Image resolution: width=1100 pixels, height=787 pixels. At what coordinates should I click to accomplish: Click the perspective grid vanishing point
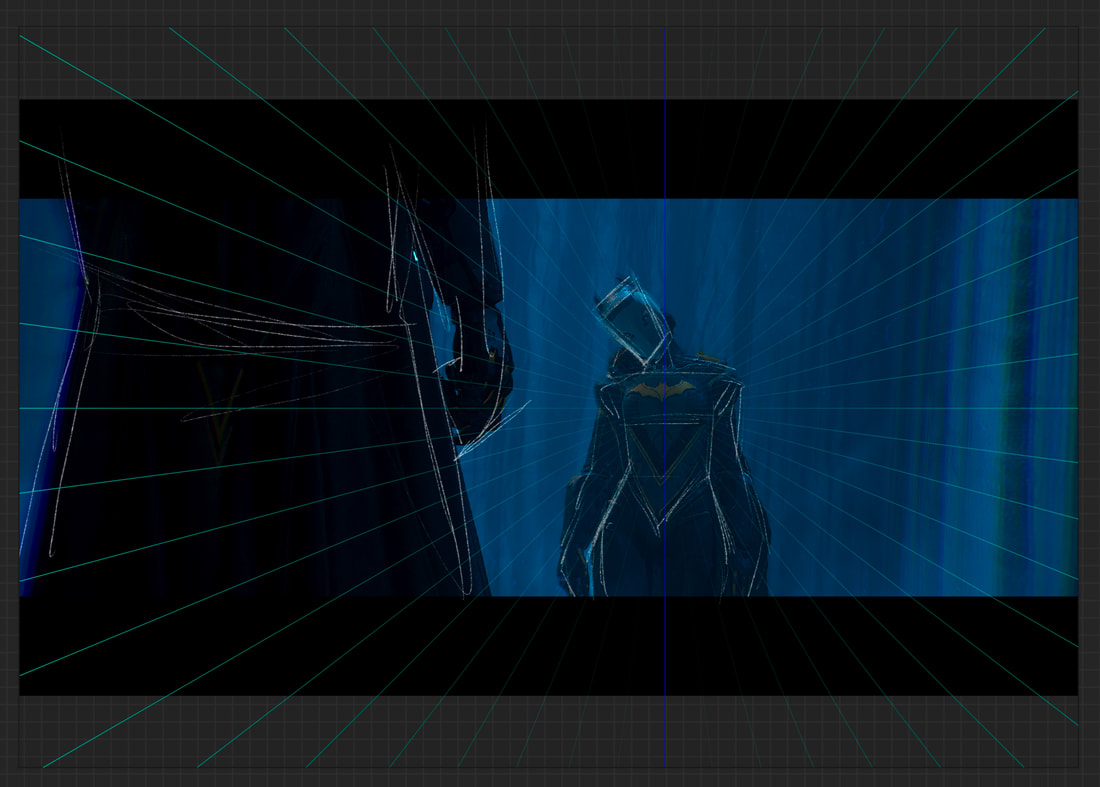click(665, 408)
